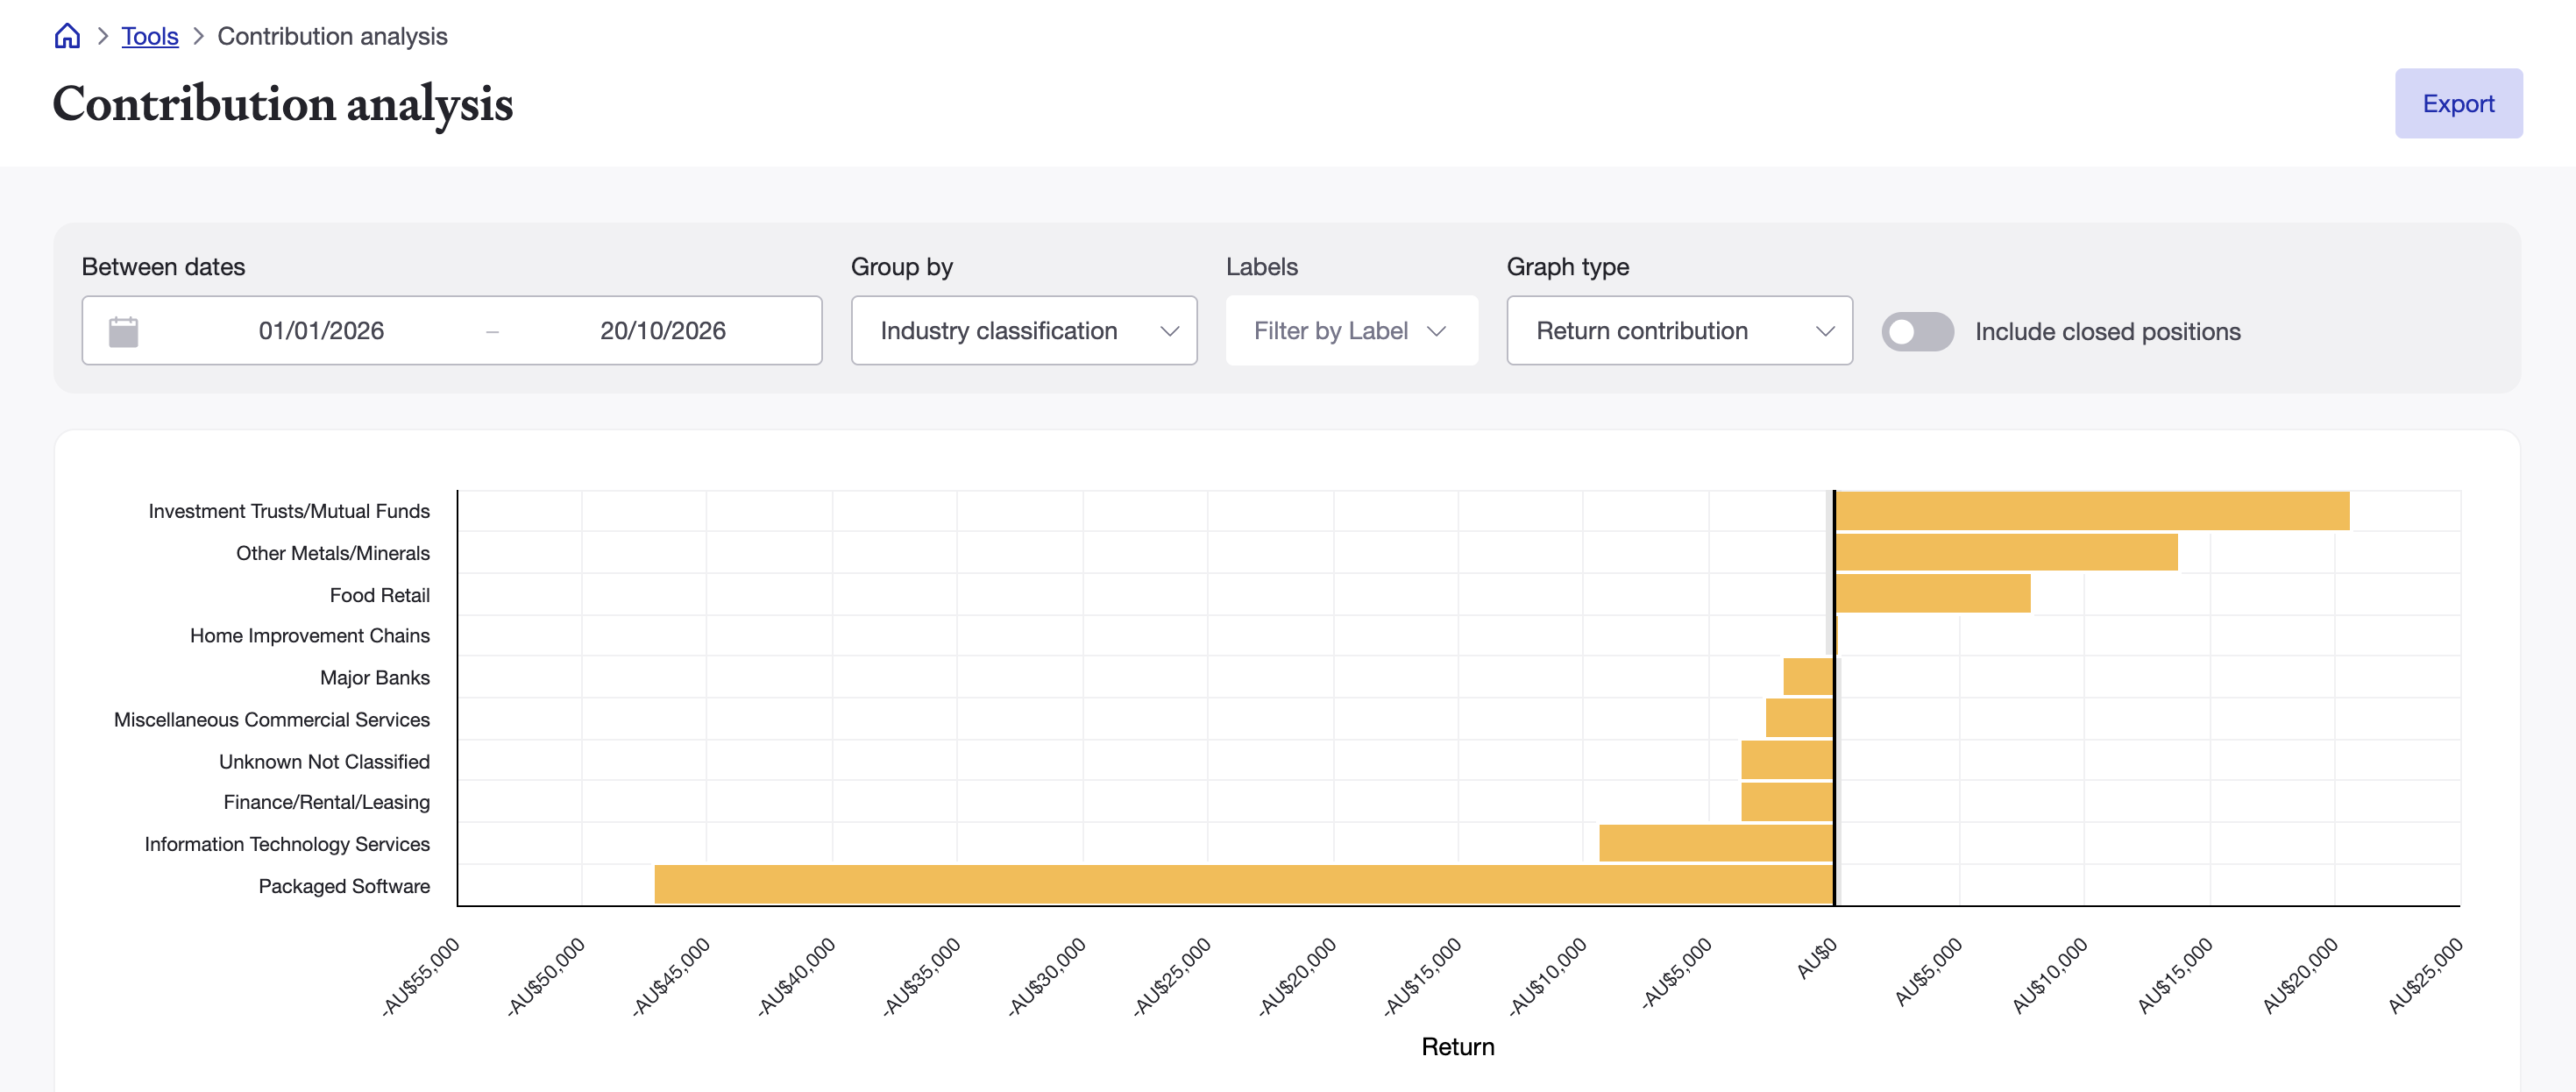Click the Investment Trusts/Mutual Funds axis label

click(x=289, y=511)
